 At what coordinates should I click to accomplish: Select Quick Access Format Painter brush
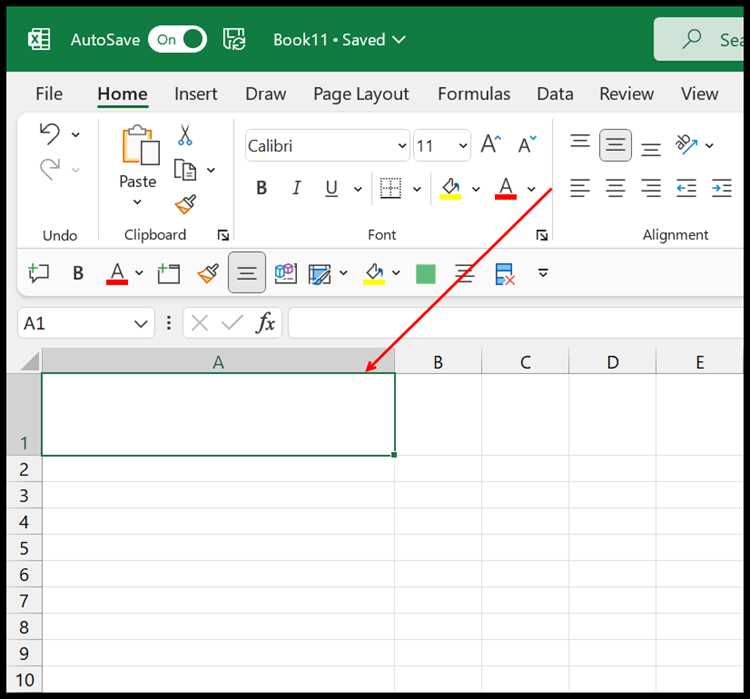[208, 273]
